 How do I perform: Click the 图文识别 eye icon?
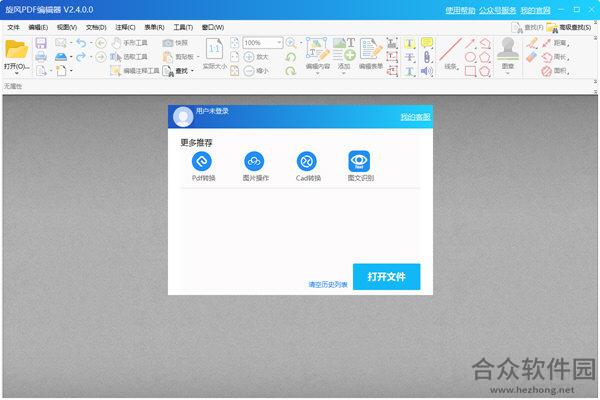359,161
